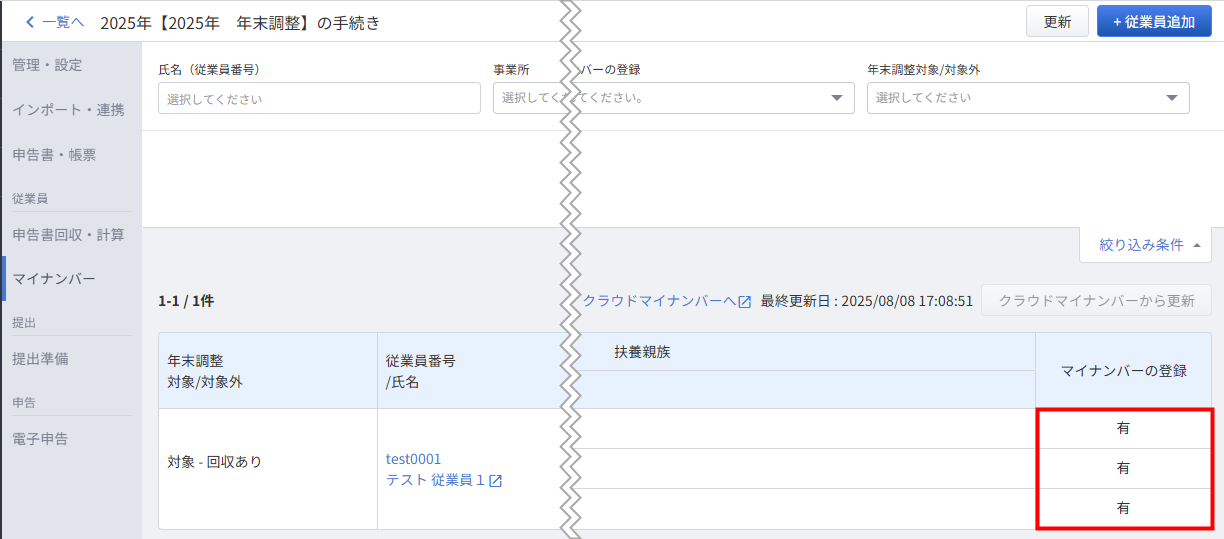Click the page title 2025年【2025年 年末調整】の手続き
This screenshot has width=1224, height=539.
pos(240,22)
